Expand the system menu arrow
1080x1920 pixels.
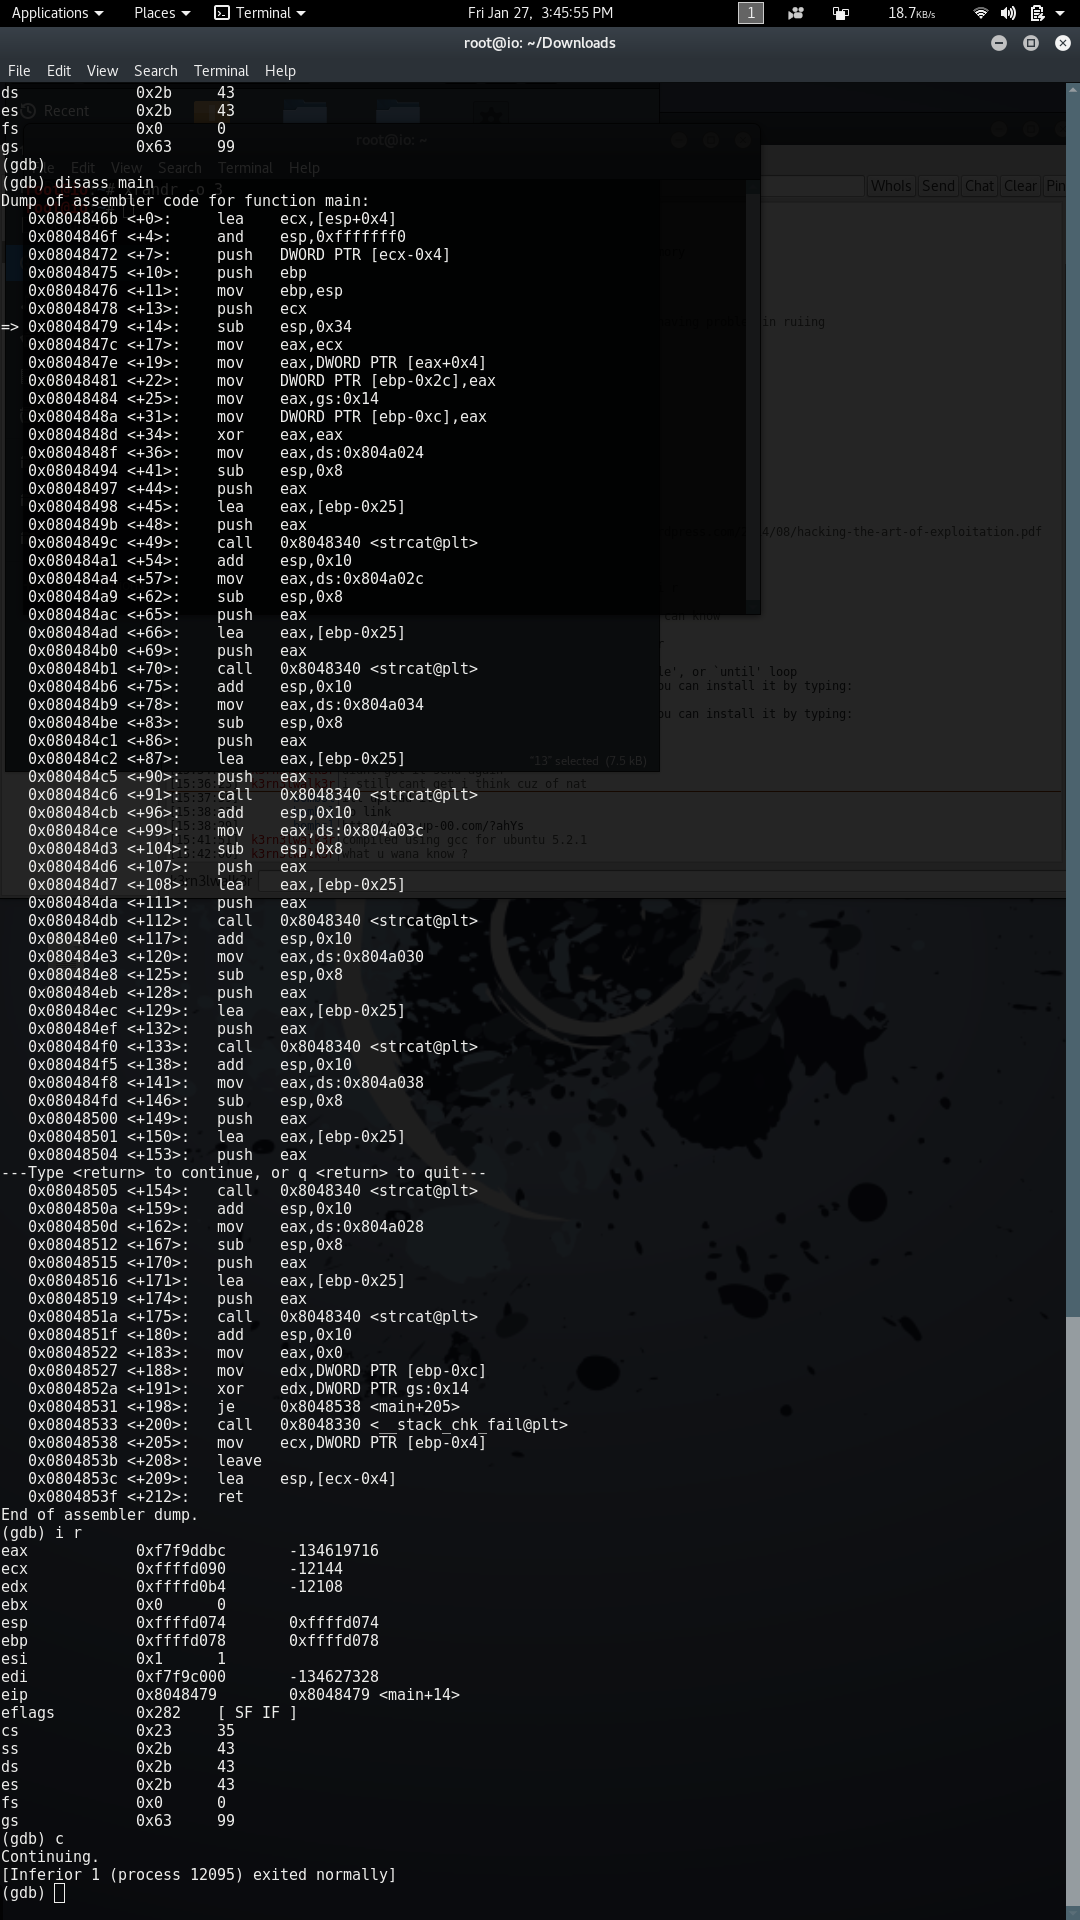pyautogui.click(x=1060, y=13)
